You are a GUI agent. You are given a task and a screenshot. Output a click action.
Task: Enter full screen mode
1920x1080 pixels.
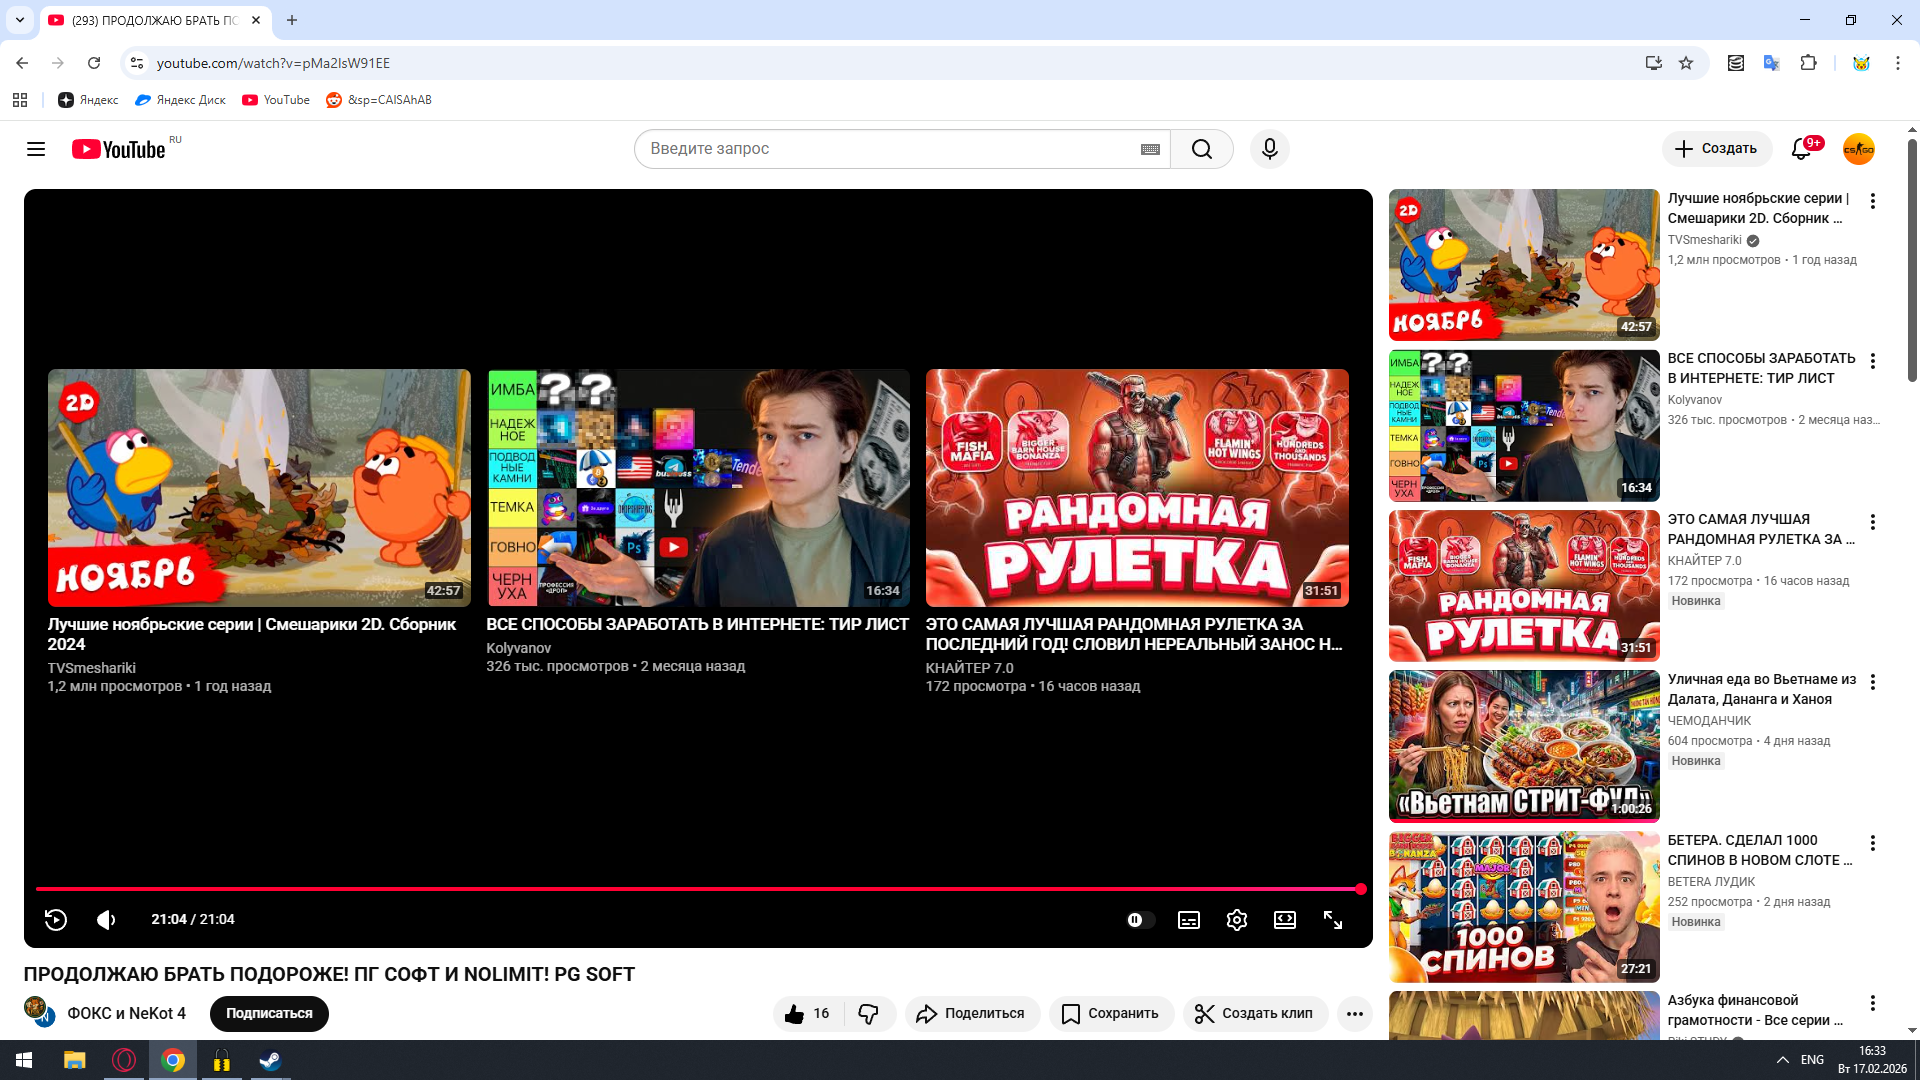(x=1333, y=920)
